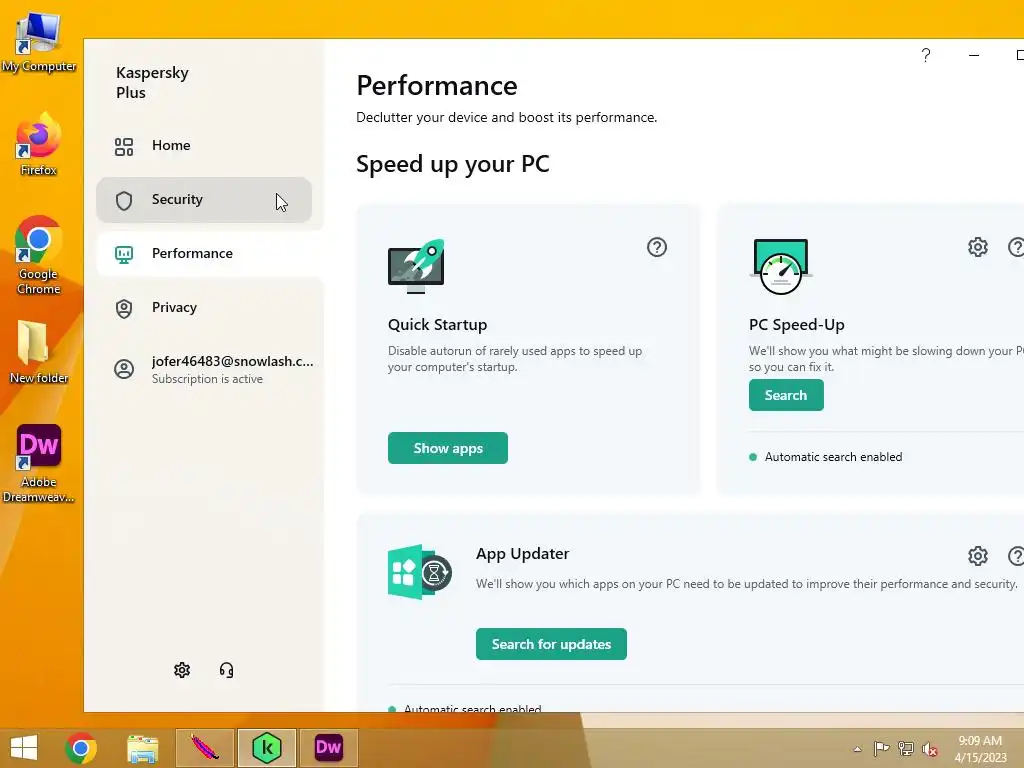Click the PC Speed-Up heading

point(797,325)
